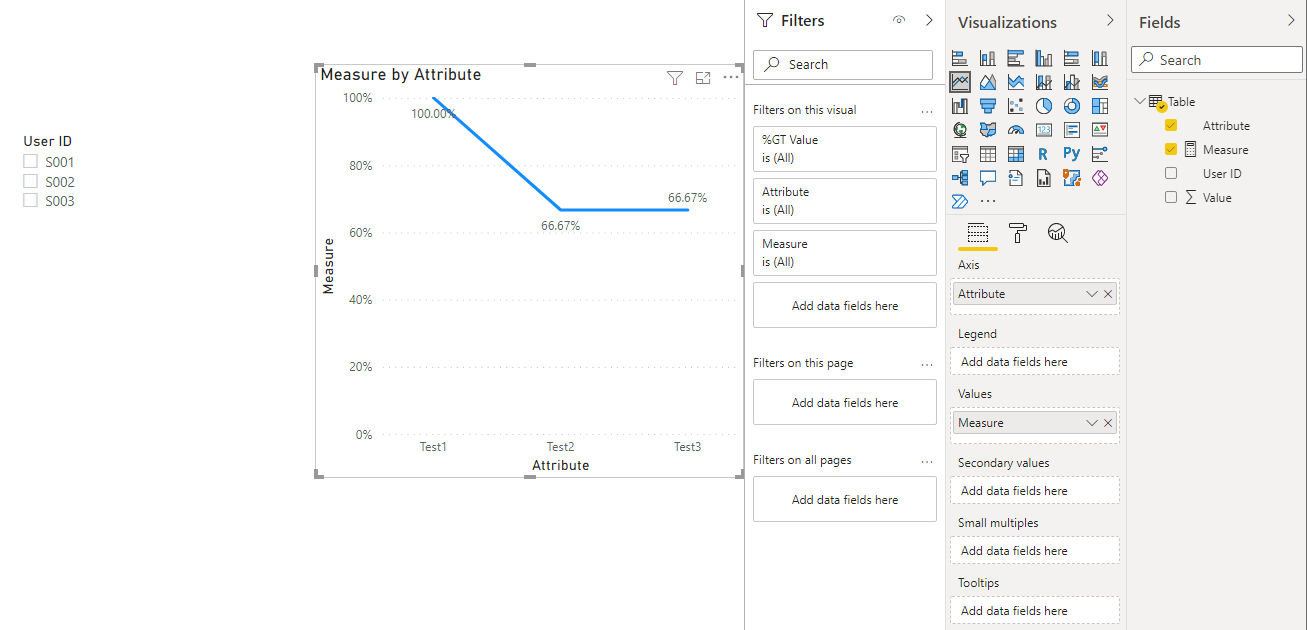The width and height of the screenshot is (1307, 630).
Task: Get more visuals via ellipsis
Action: 988,201
